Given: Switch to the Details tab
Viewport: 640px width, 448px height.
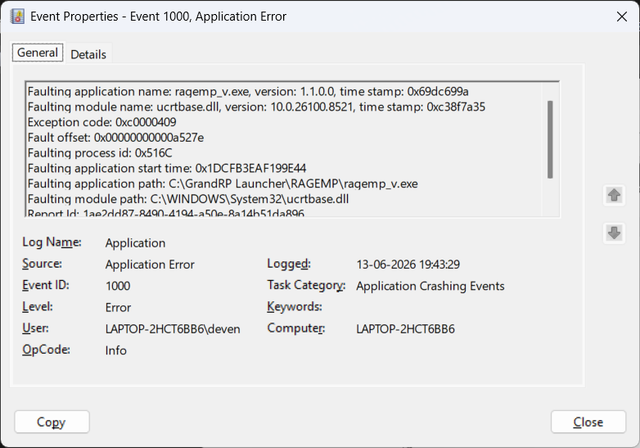Looking at the screenshot, I should click(88, 54).
